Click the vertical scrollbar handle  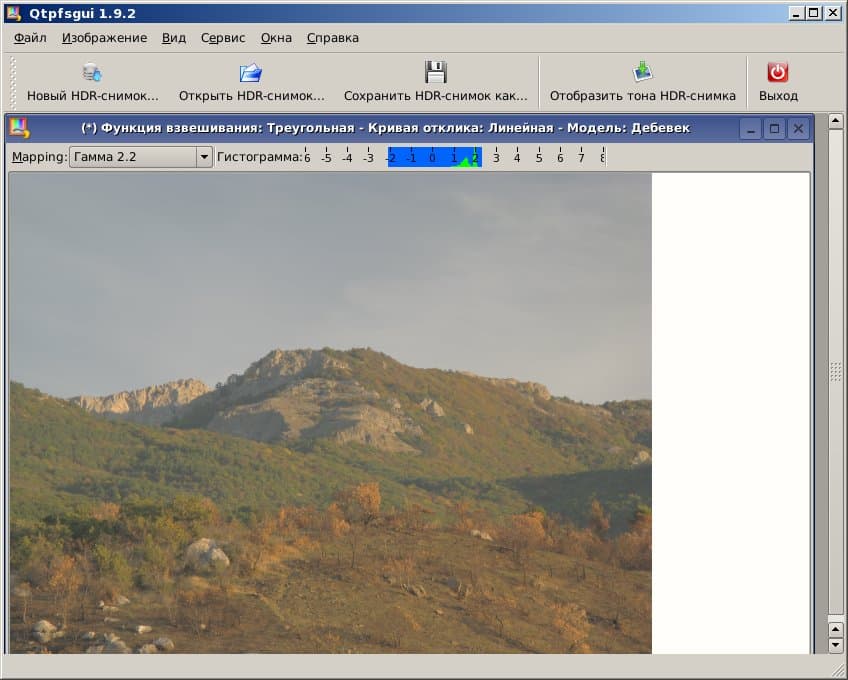point(836,372)
